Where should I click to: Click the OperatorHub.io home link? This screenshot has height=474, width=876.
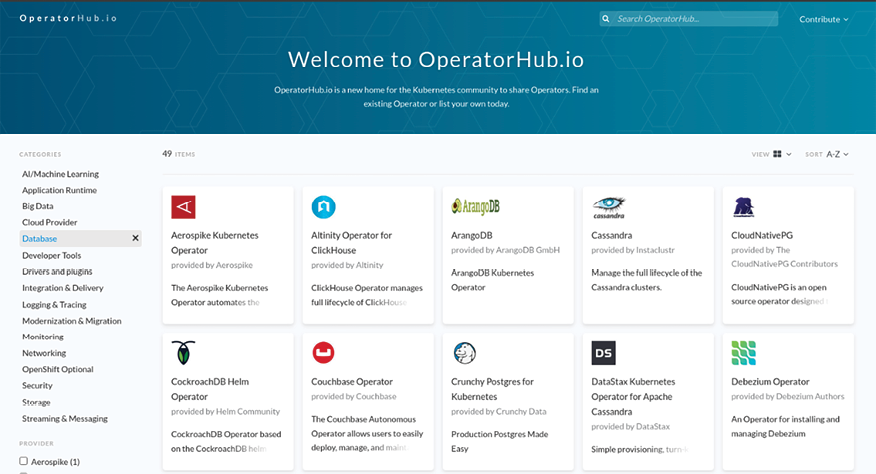68,19
